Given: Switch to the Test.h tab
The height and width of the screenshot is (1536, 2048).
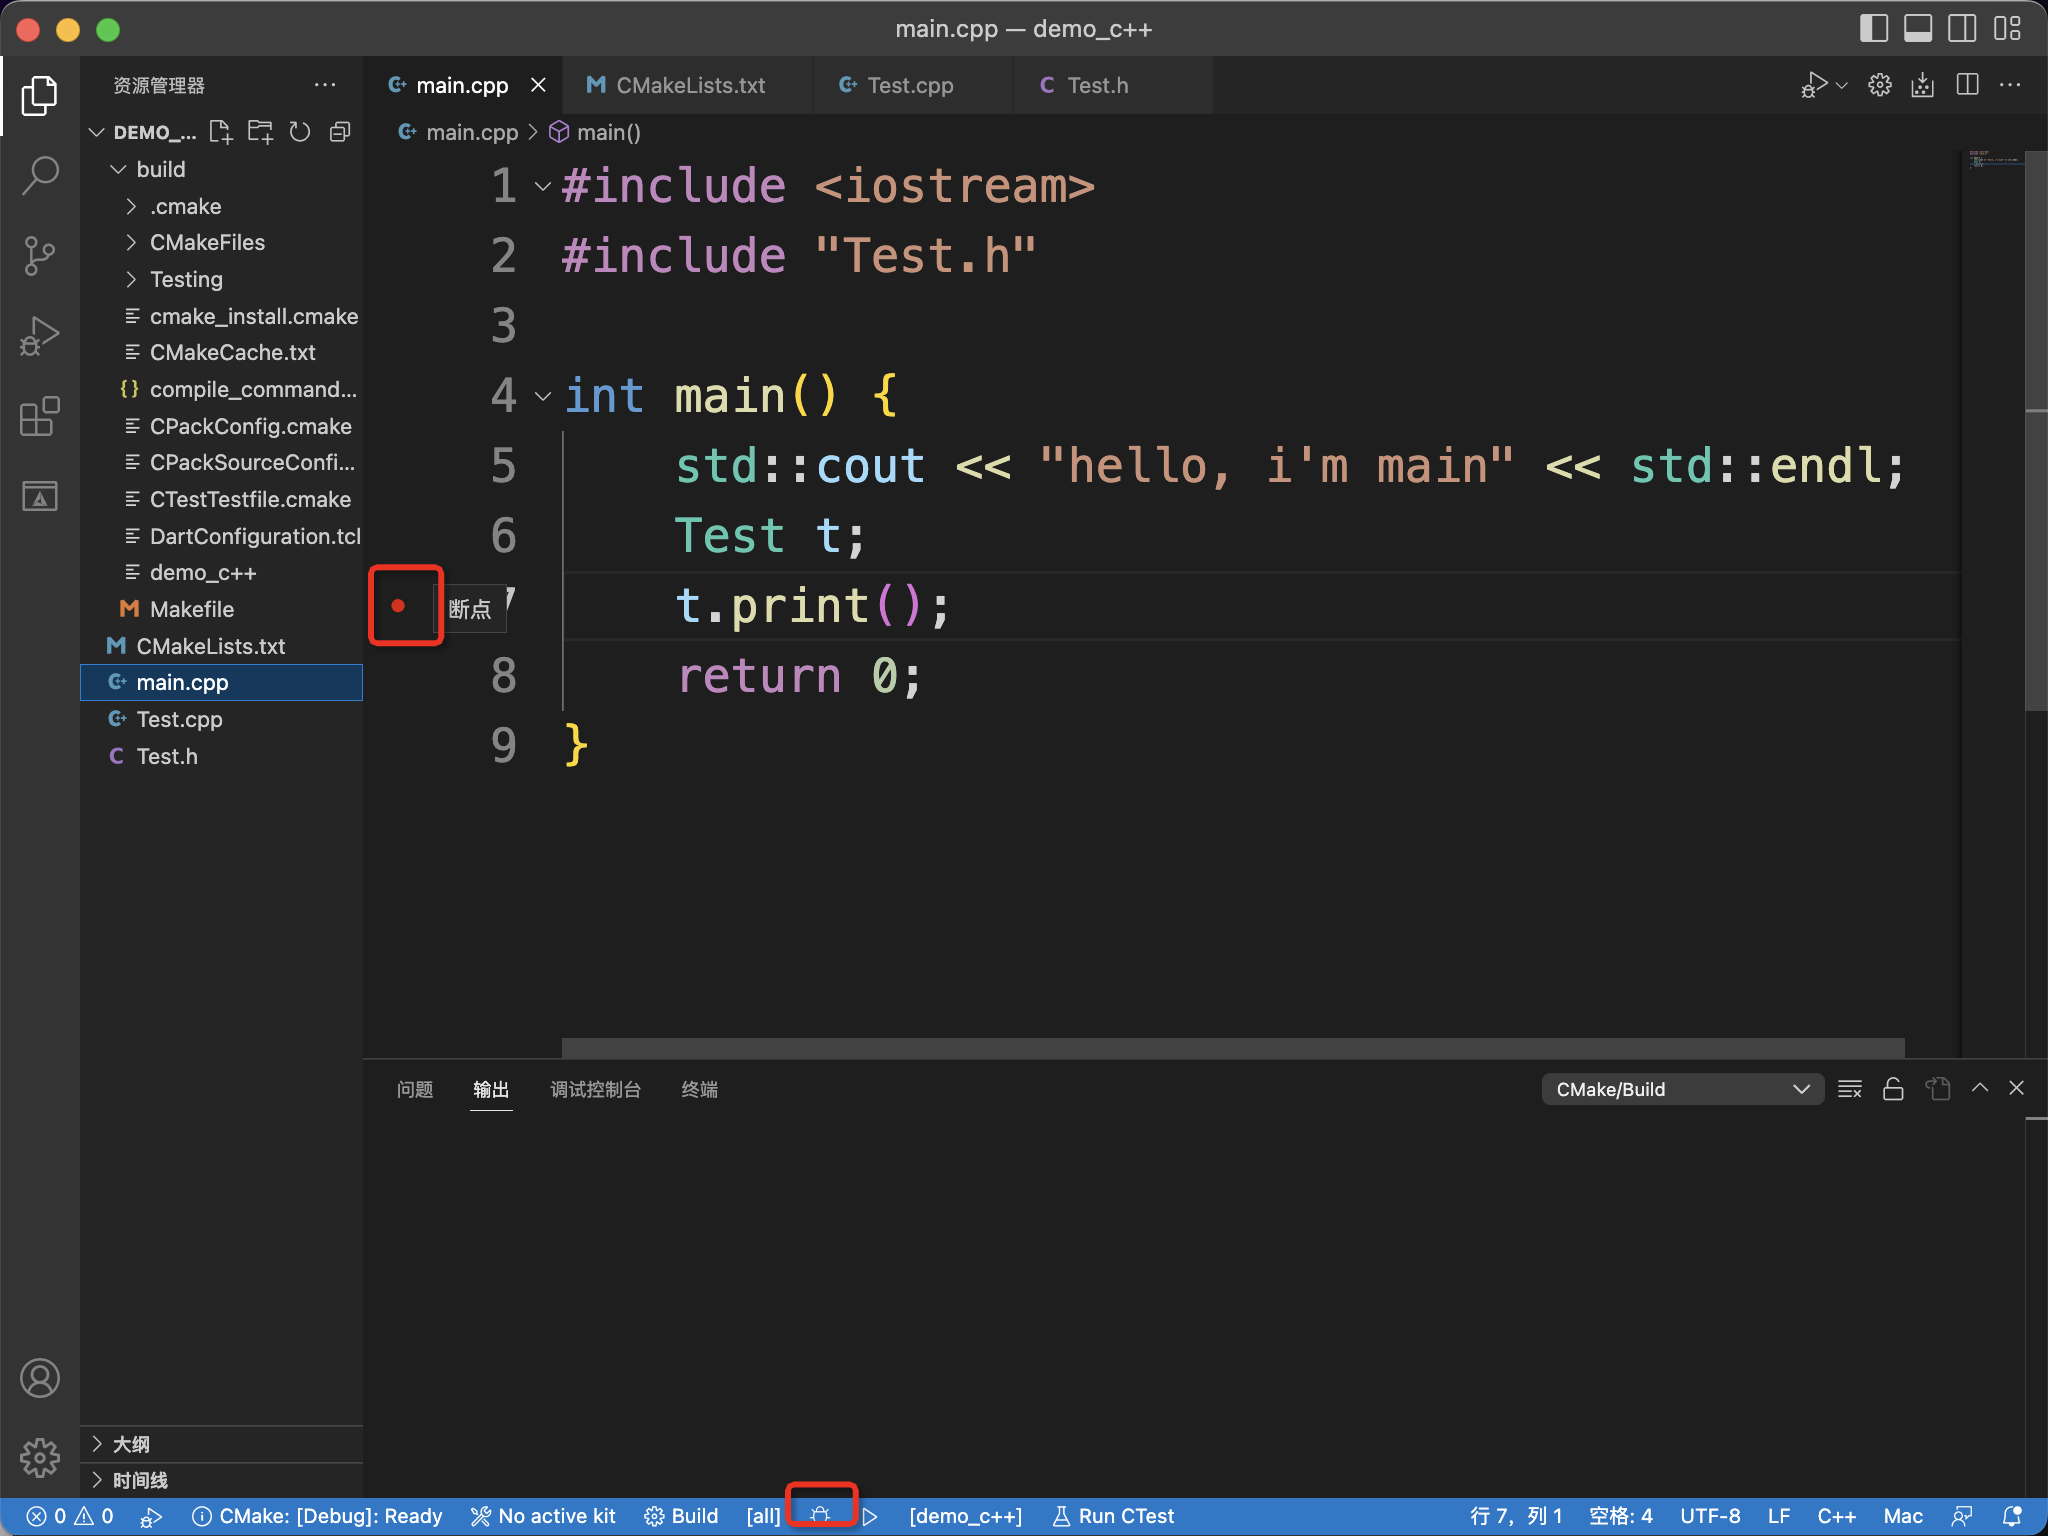Looking at the screenshot, I should (x=1113, y=85).
